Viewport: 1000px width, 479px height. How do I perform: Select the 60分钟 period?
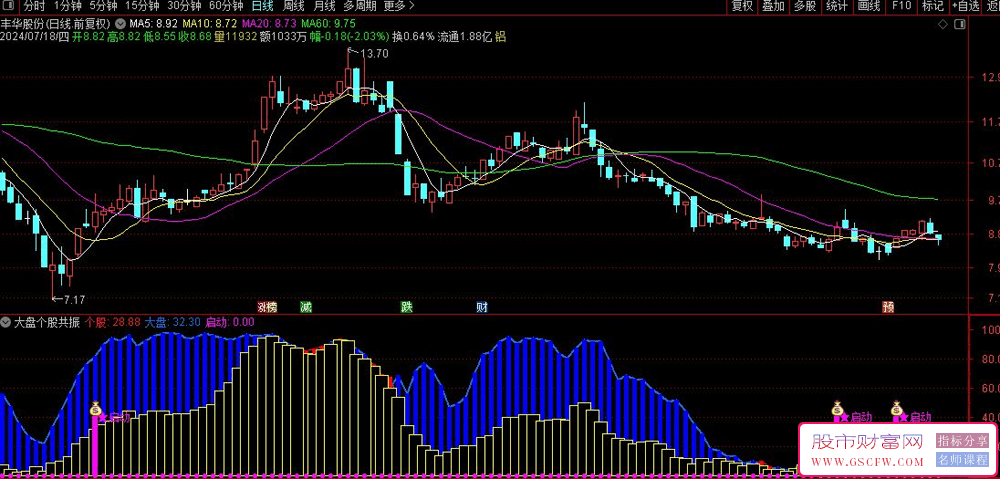pyautogui.click(x=226, y=6)
